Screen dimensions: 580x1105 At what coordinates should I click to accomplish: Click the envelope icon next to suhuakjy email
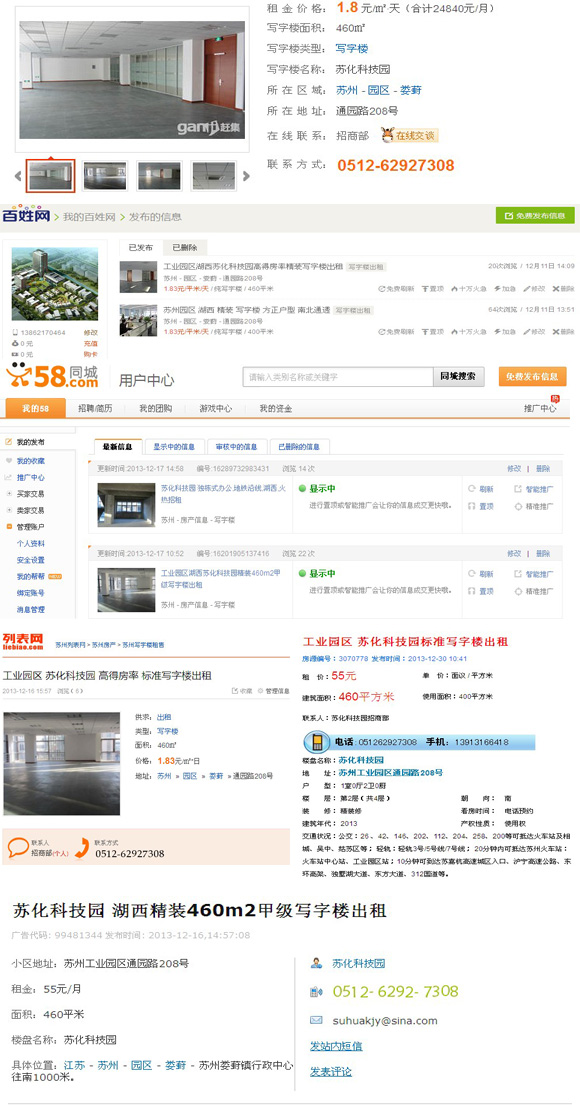316,1020
